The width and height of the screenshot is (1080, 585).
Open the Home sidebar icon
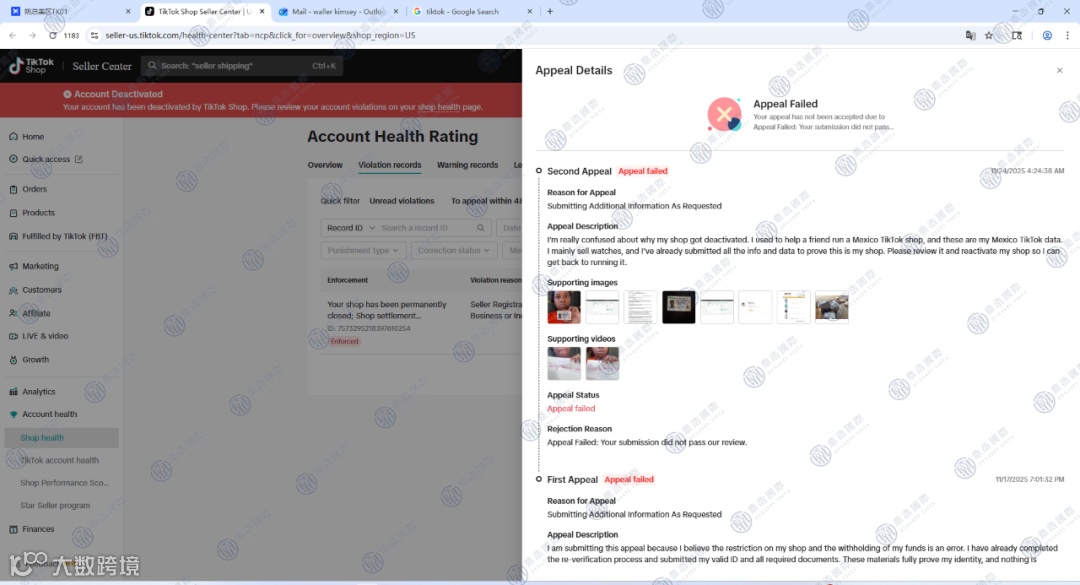13,136
